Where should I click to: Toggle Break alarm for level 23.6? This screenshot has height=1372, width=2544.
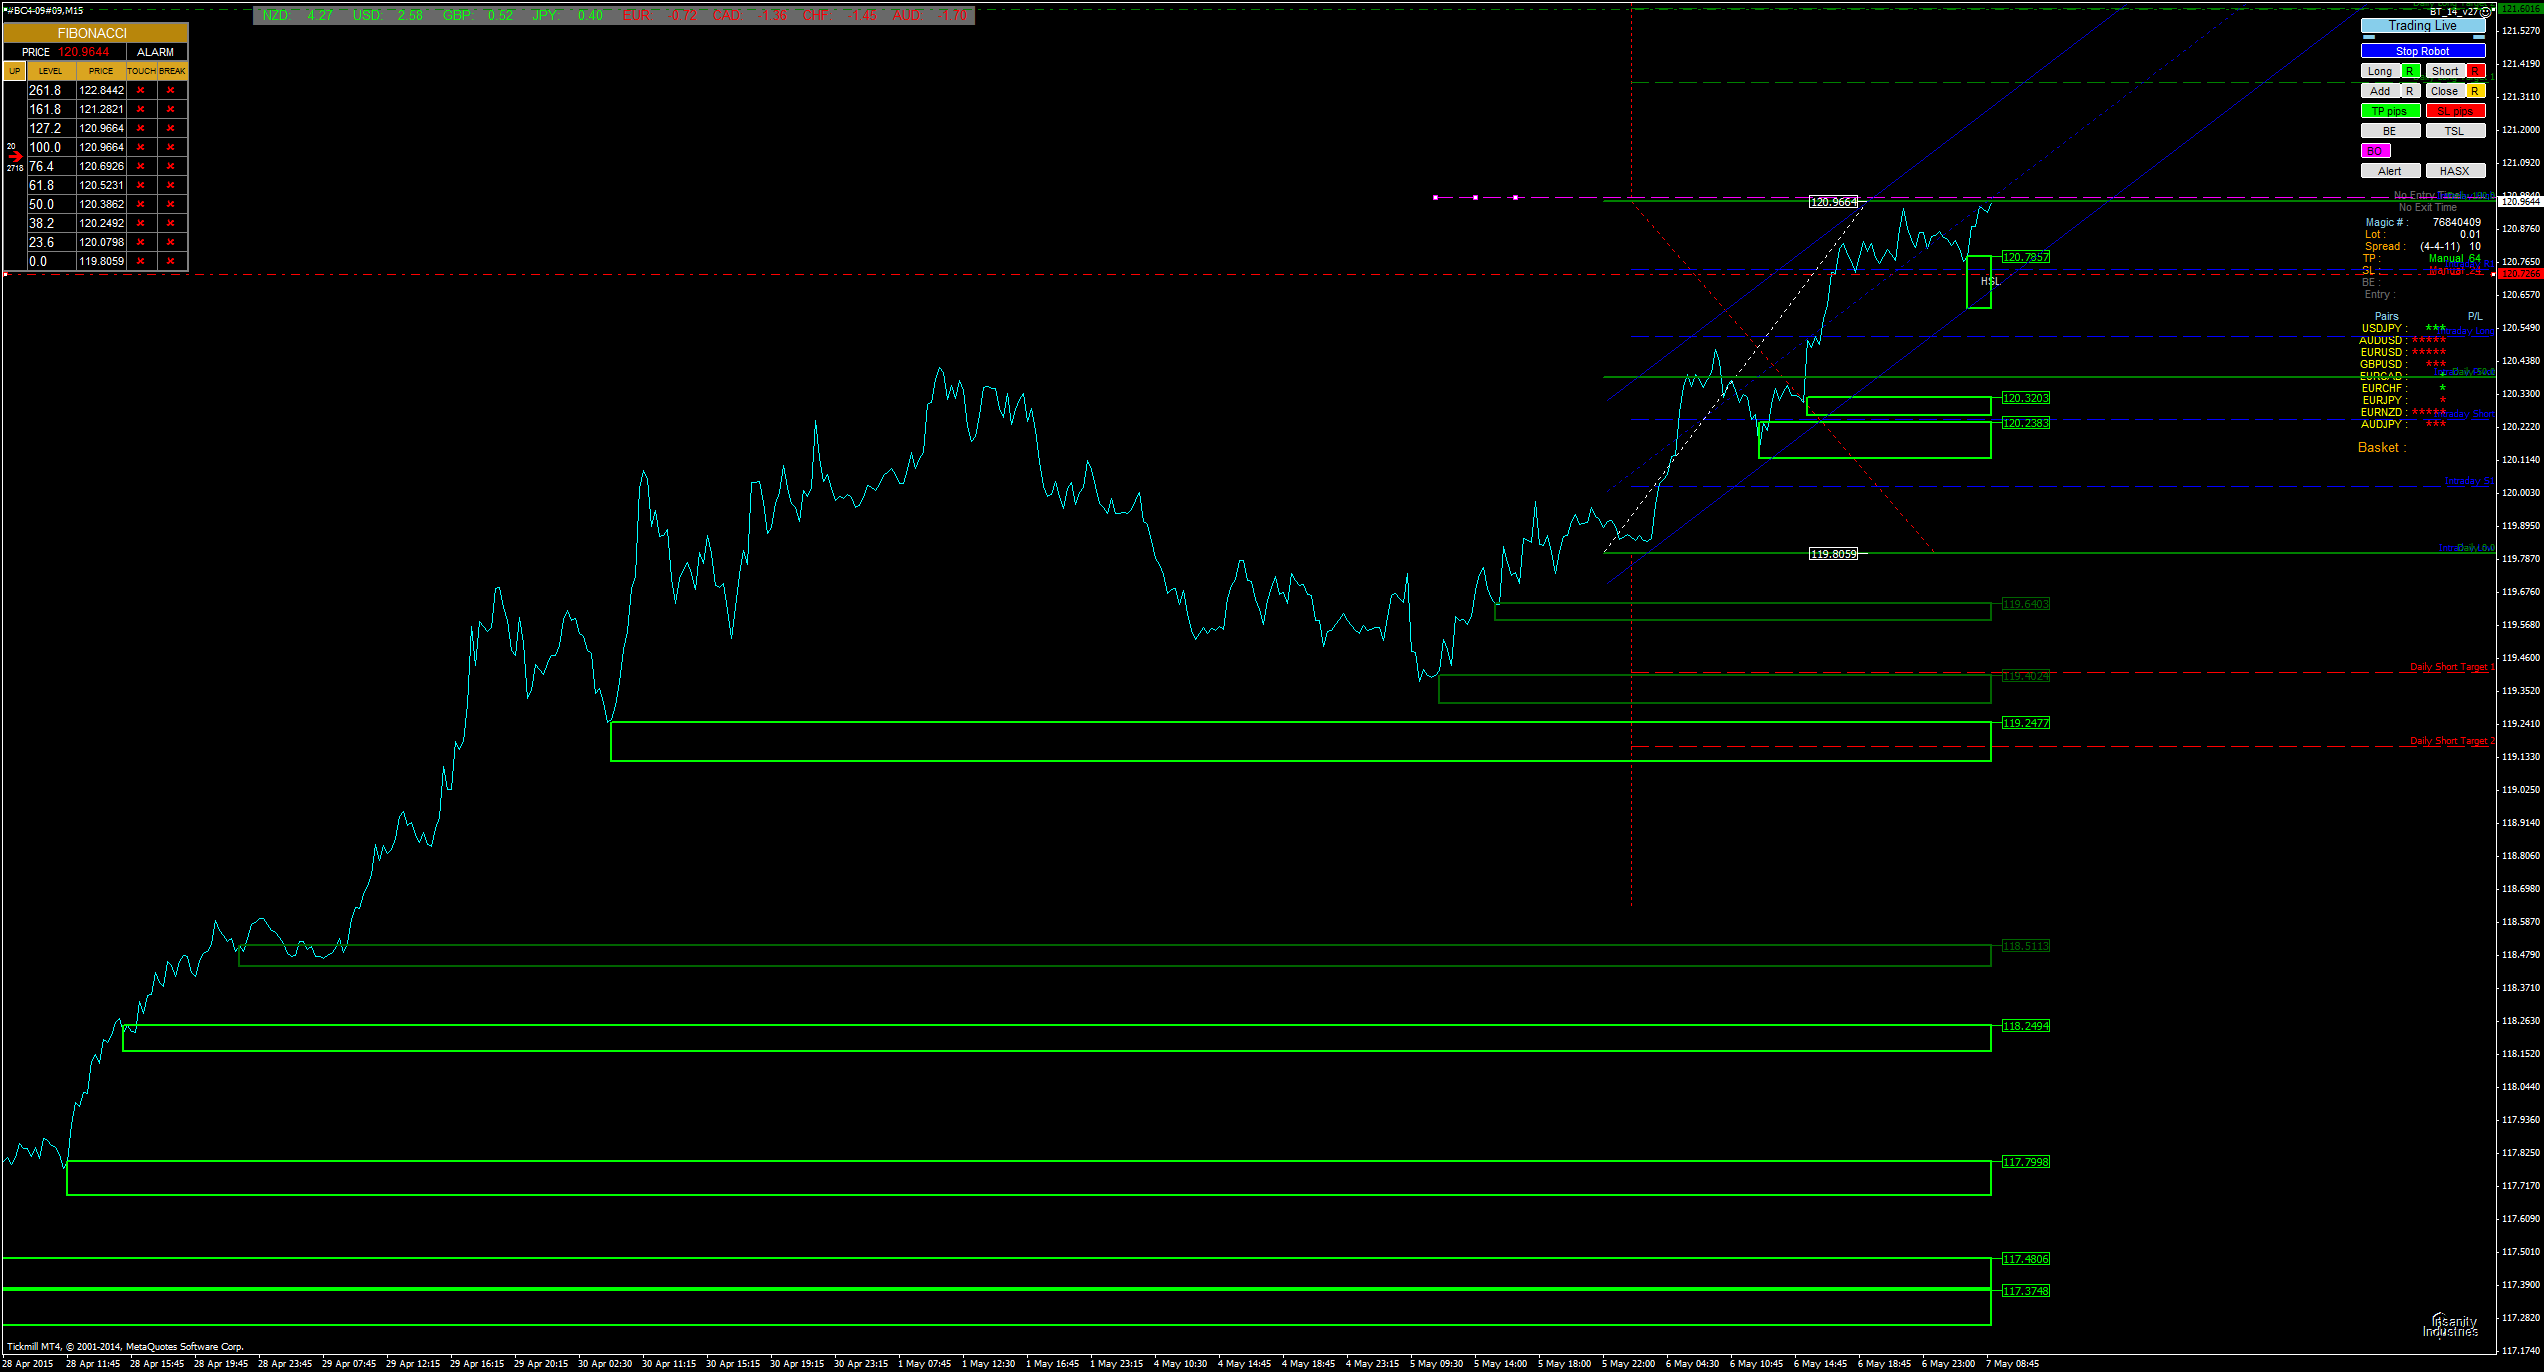(x=171, y=242)
